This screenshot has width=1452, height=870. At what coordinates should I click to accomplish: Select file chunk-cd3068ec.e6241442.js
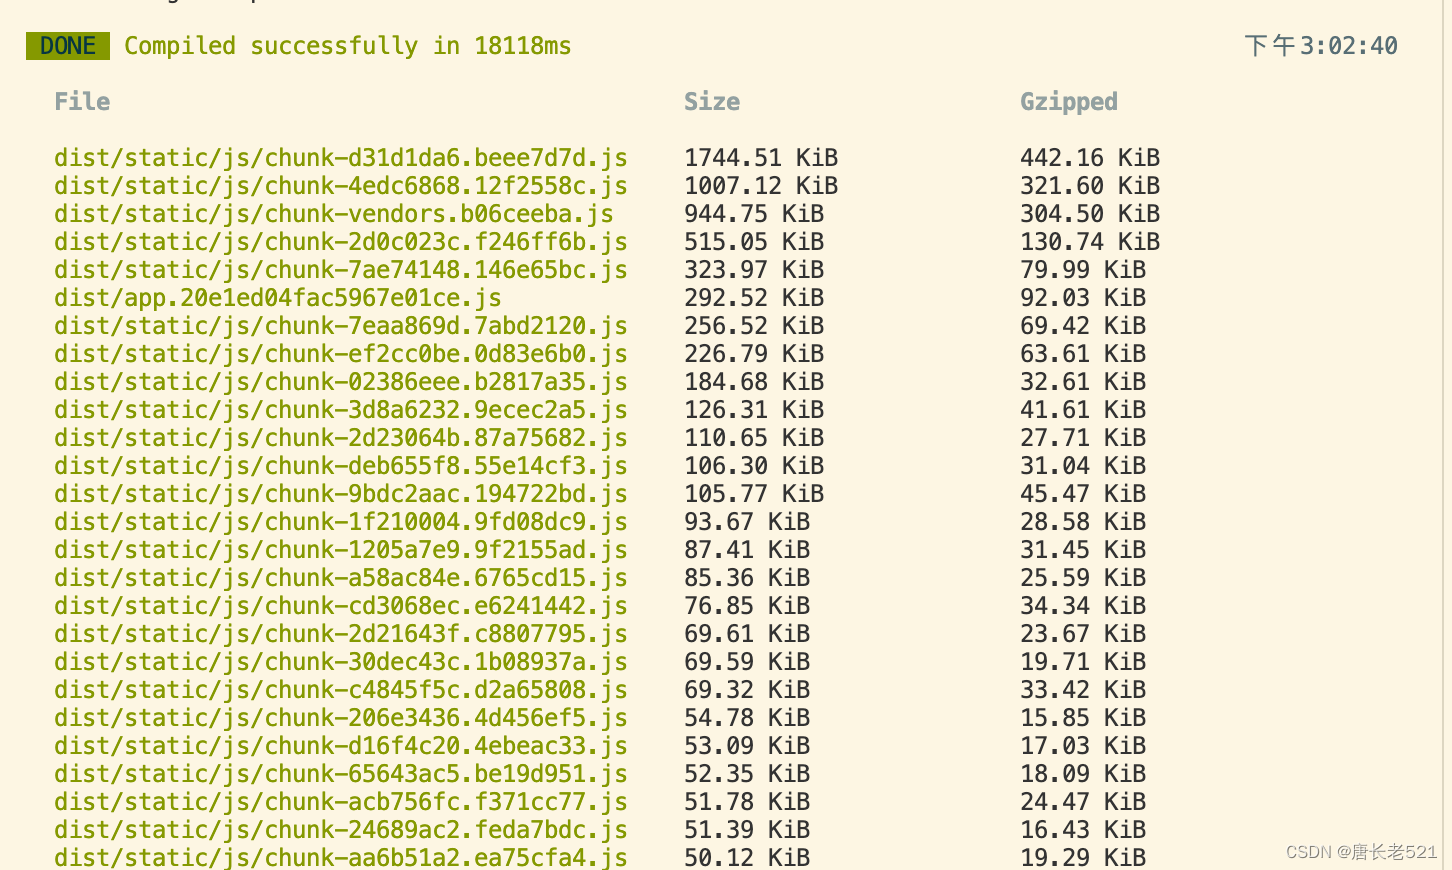tap(341, 606)
